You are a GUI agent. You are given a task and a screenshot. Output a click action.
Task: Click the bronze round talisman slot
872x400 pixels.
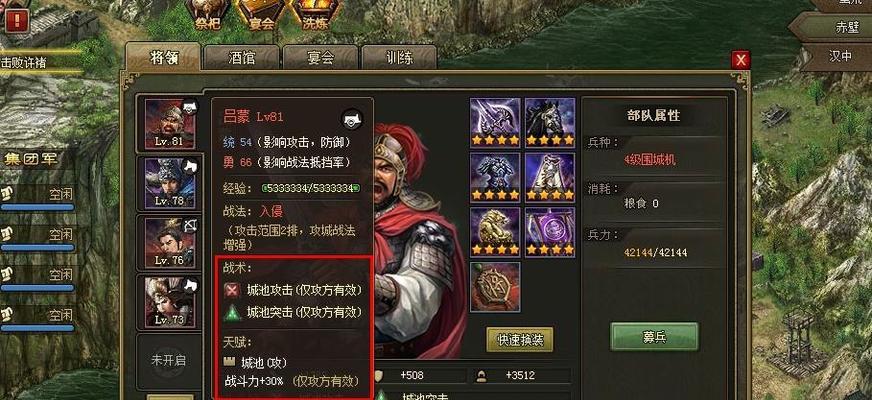(495, 287)
